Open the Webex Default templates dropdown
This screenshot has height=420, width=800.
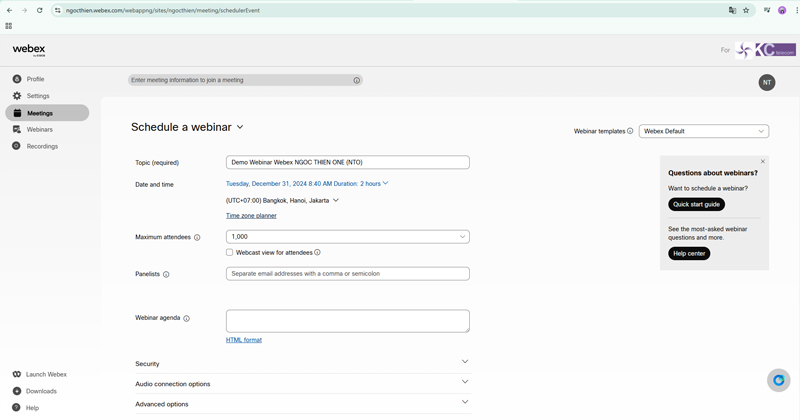pos(704,131)
